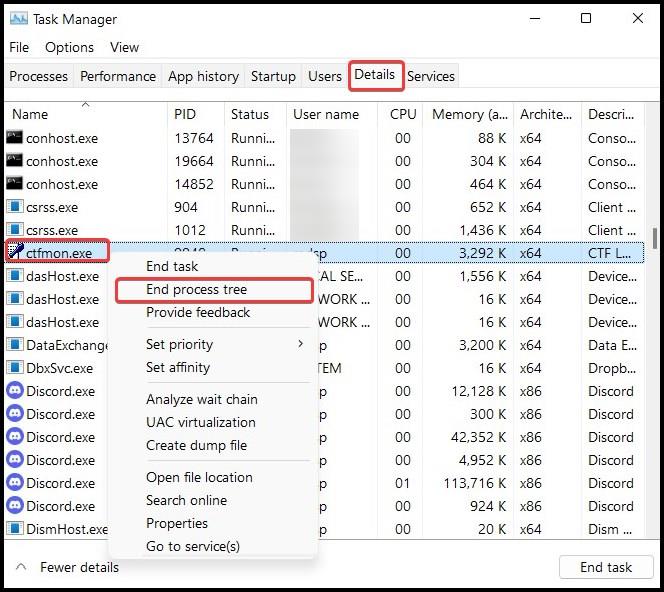The width and height of the screenshot is (664, 592).
Task: Open the Options menu
Action: [69, 47]
